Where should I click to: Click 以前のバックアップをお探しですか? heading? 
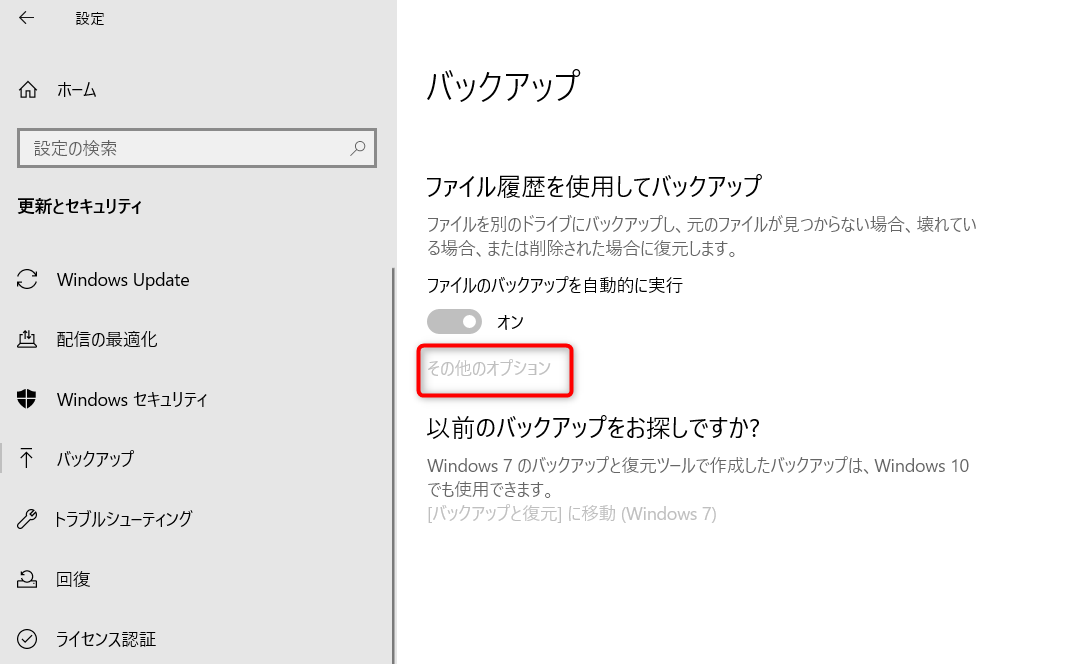[593, 427]
